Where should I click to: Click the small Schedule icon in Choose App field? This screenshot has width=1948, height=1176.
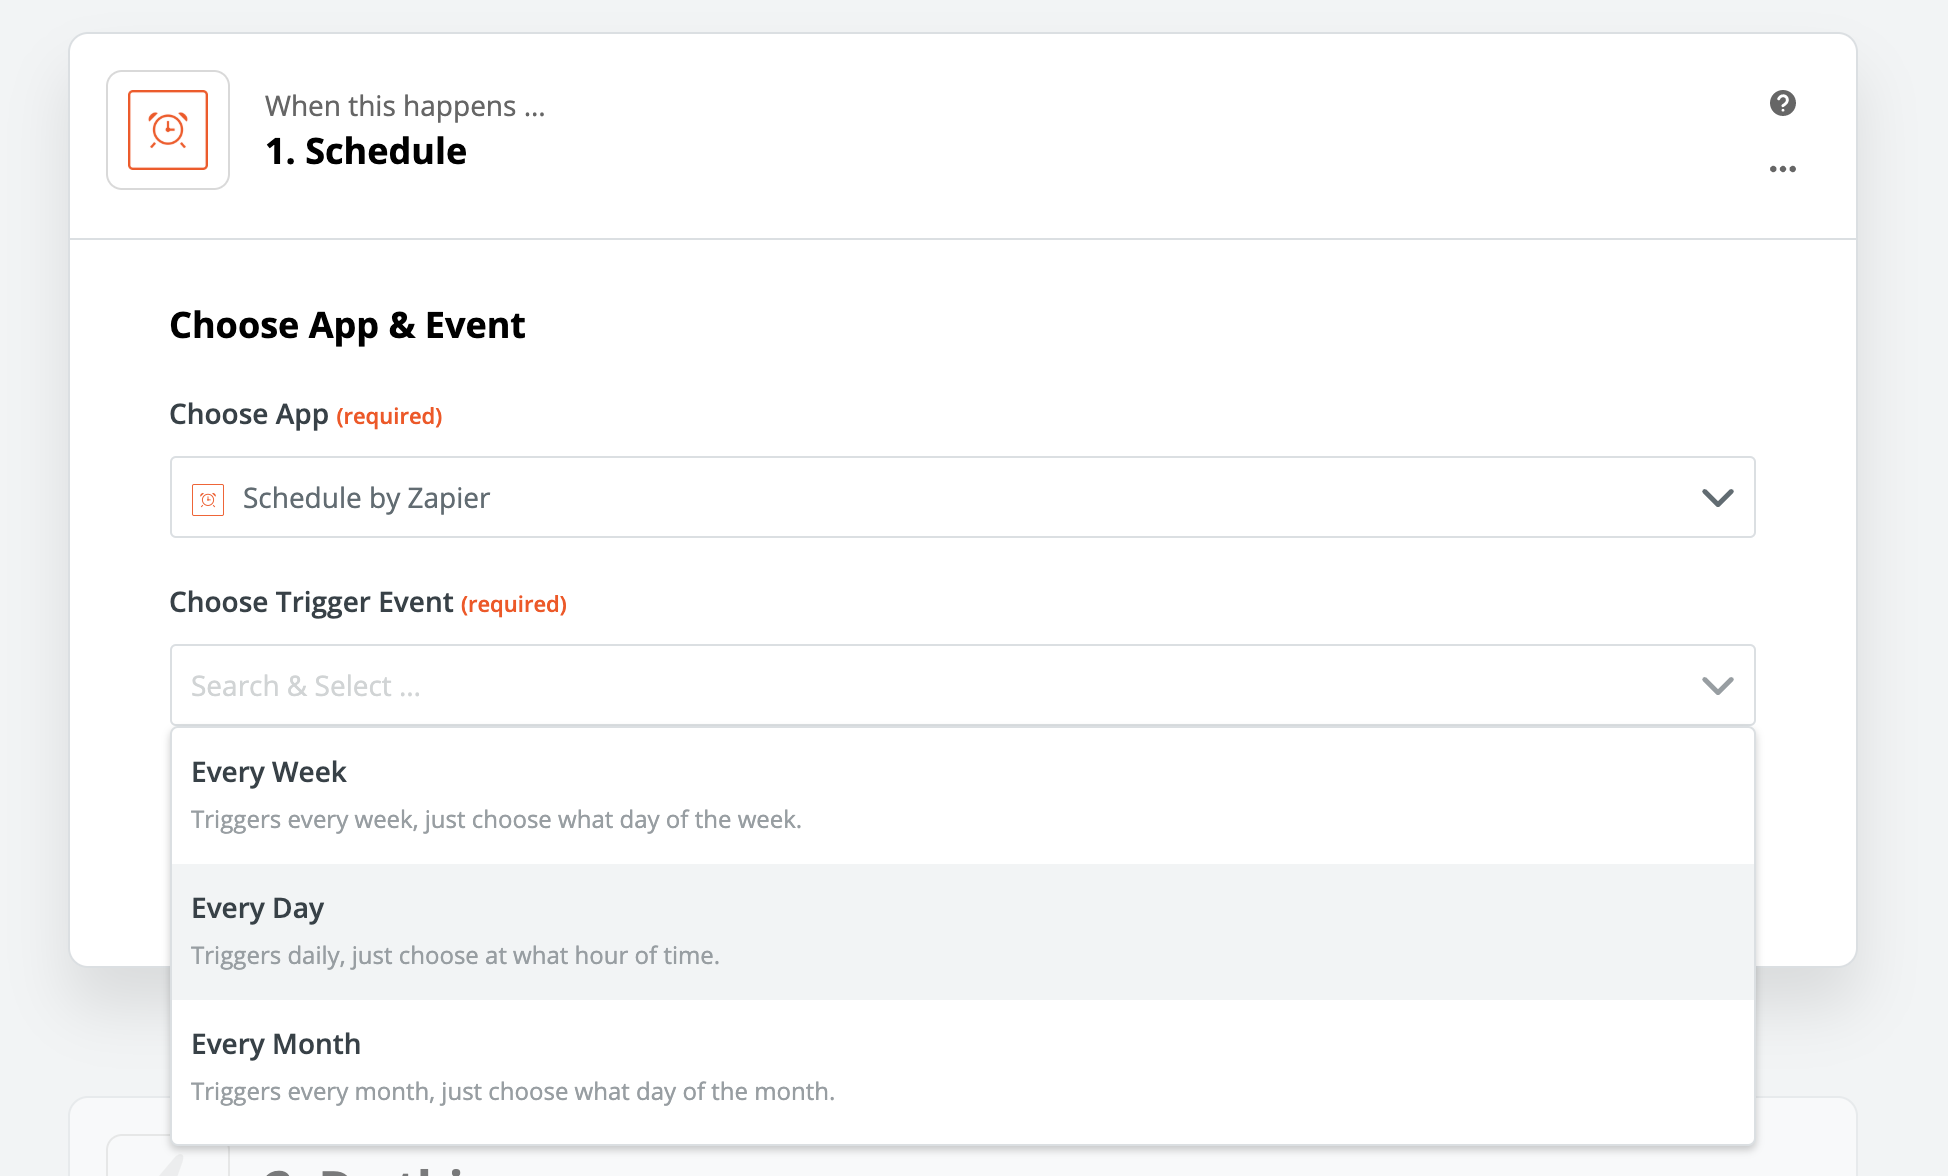[208, 498]
